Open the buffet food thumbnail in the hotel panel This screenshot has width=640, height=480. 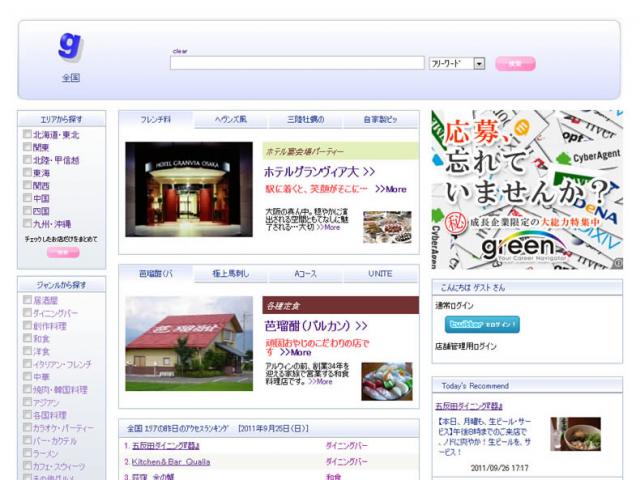point(387,227)
